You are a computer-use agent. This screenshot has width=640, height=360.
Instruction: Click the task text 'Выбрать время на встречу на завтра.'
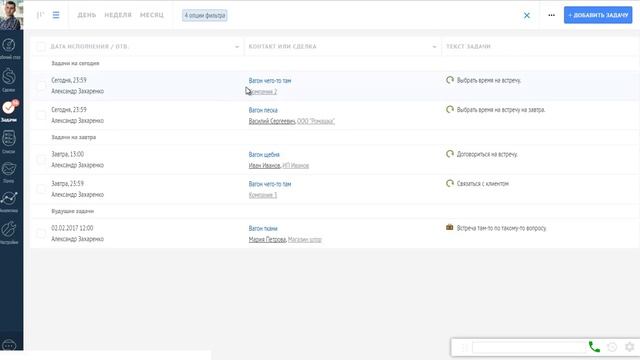pos(501,110)
